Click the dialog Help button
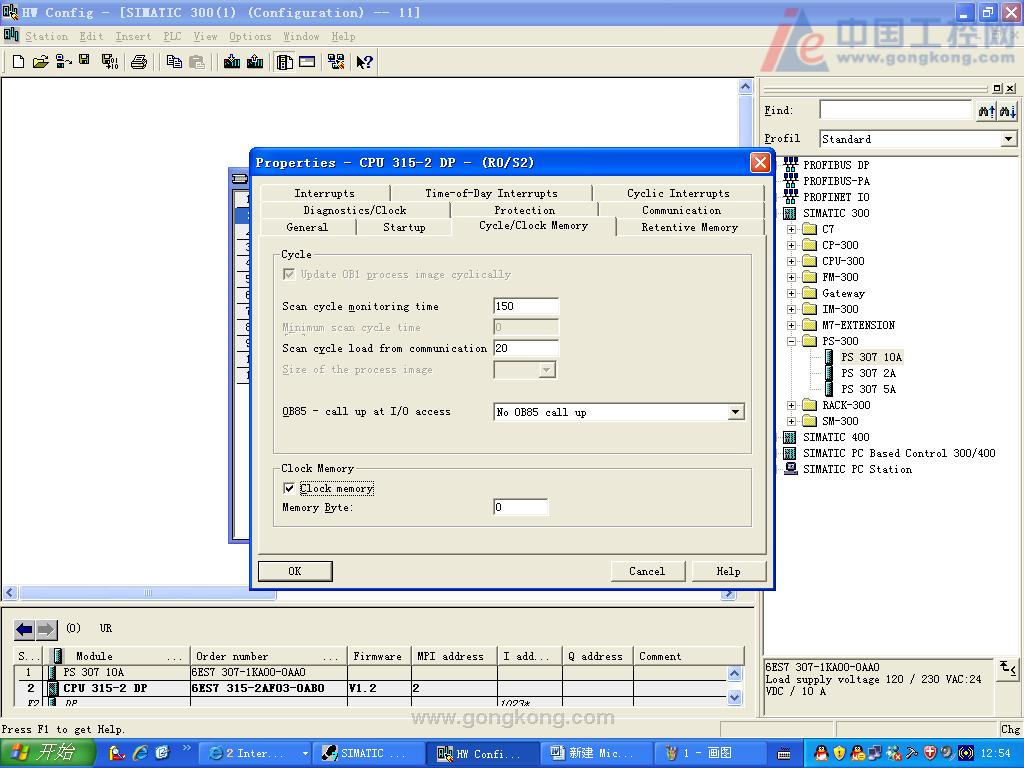The image size is (1024, 768). (728, 571)
